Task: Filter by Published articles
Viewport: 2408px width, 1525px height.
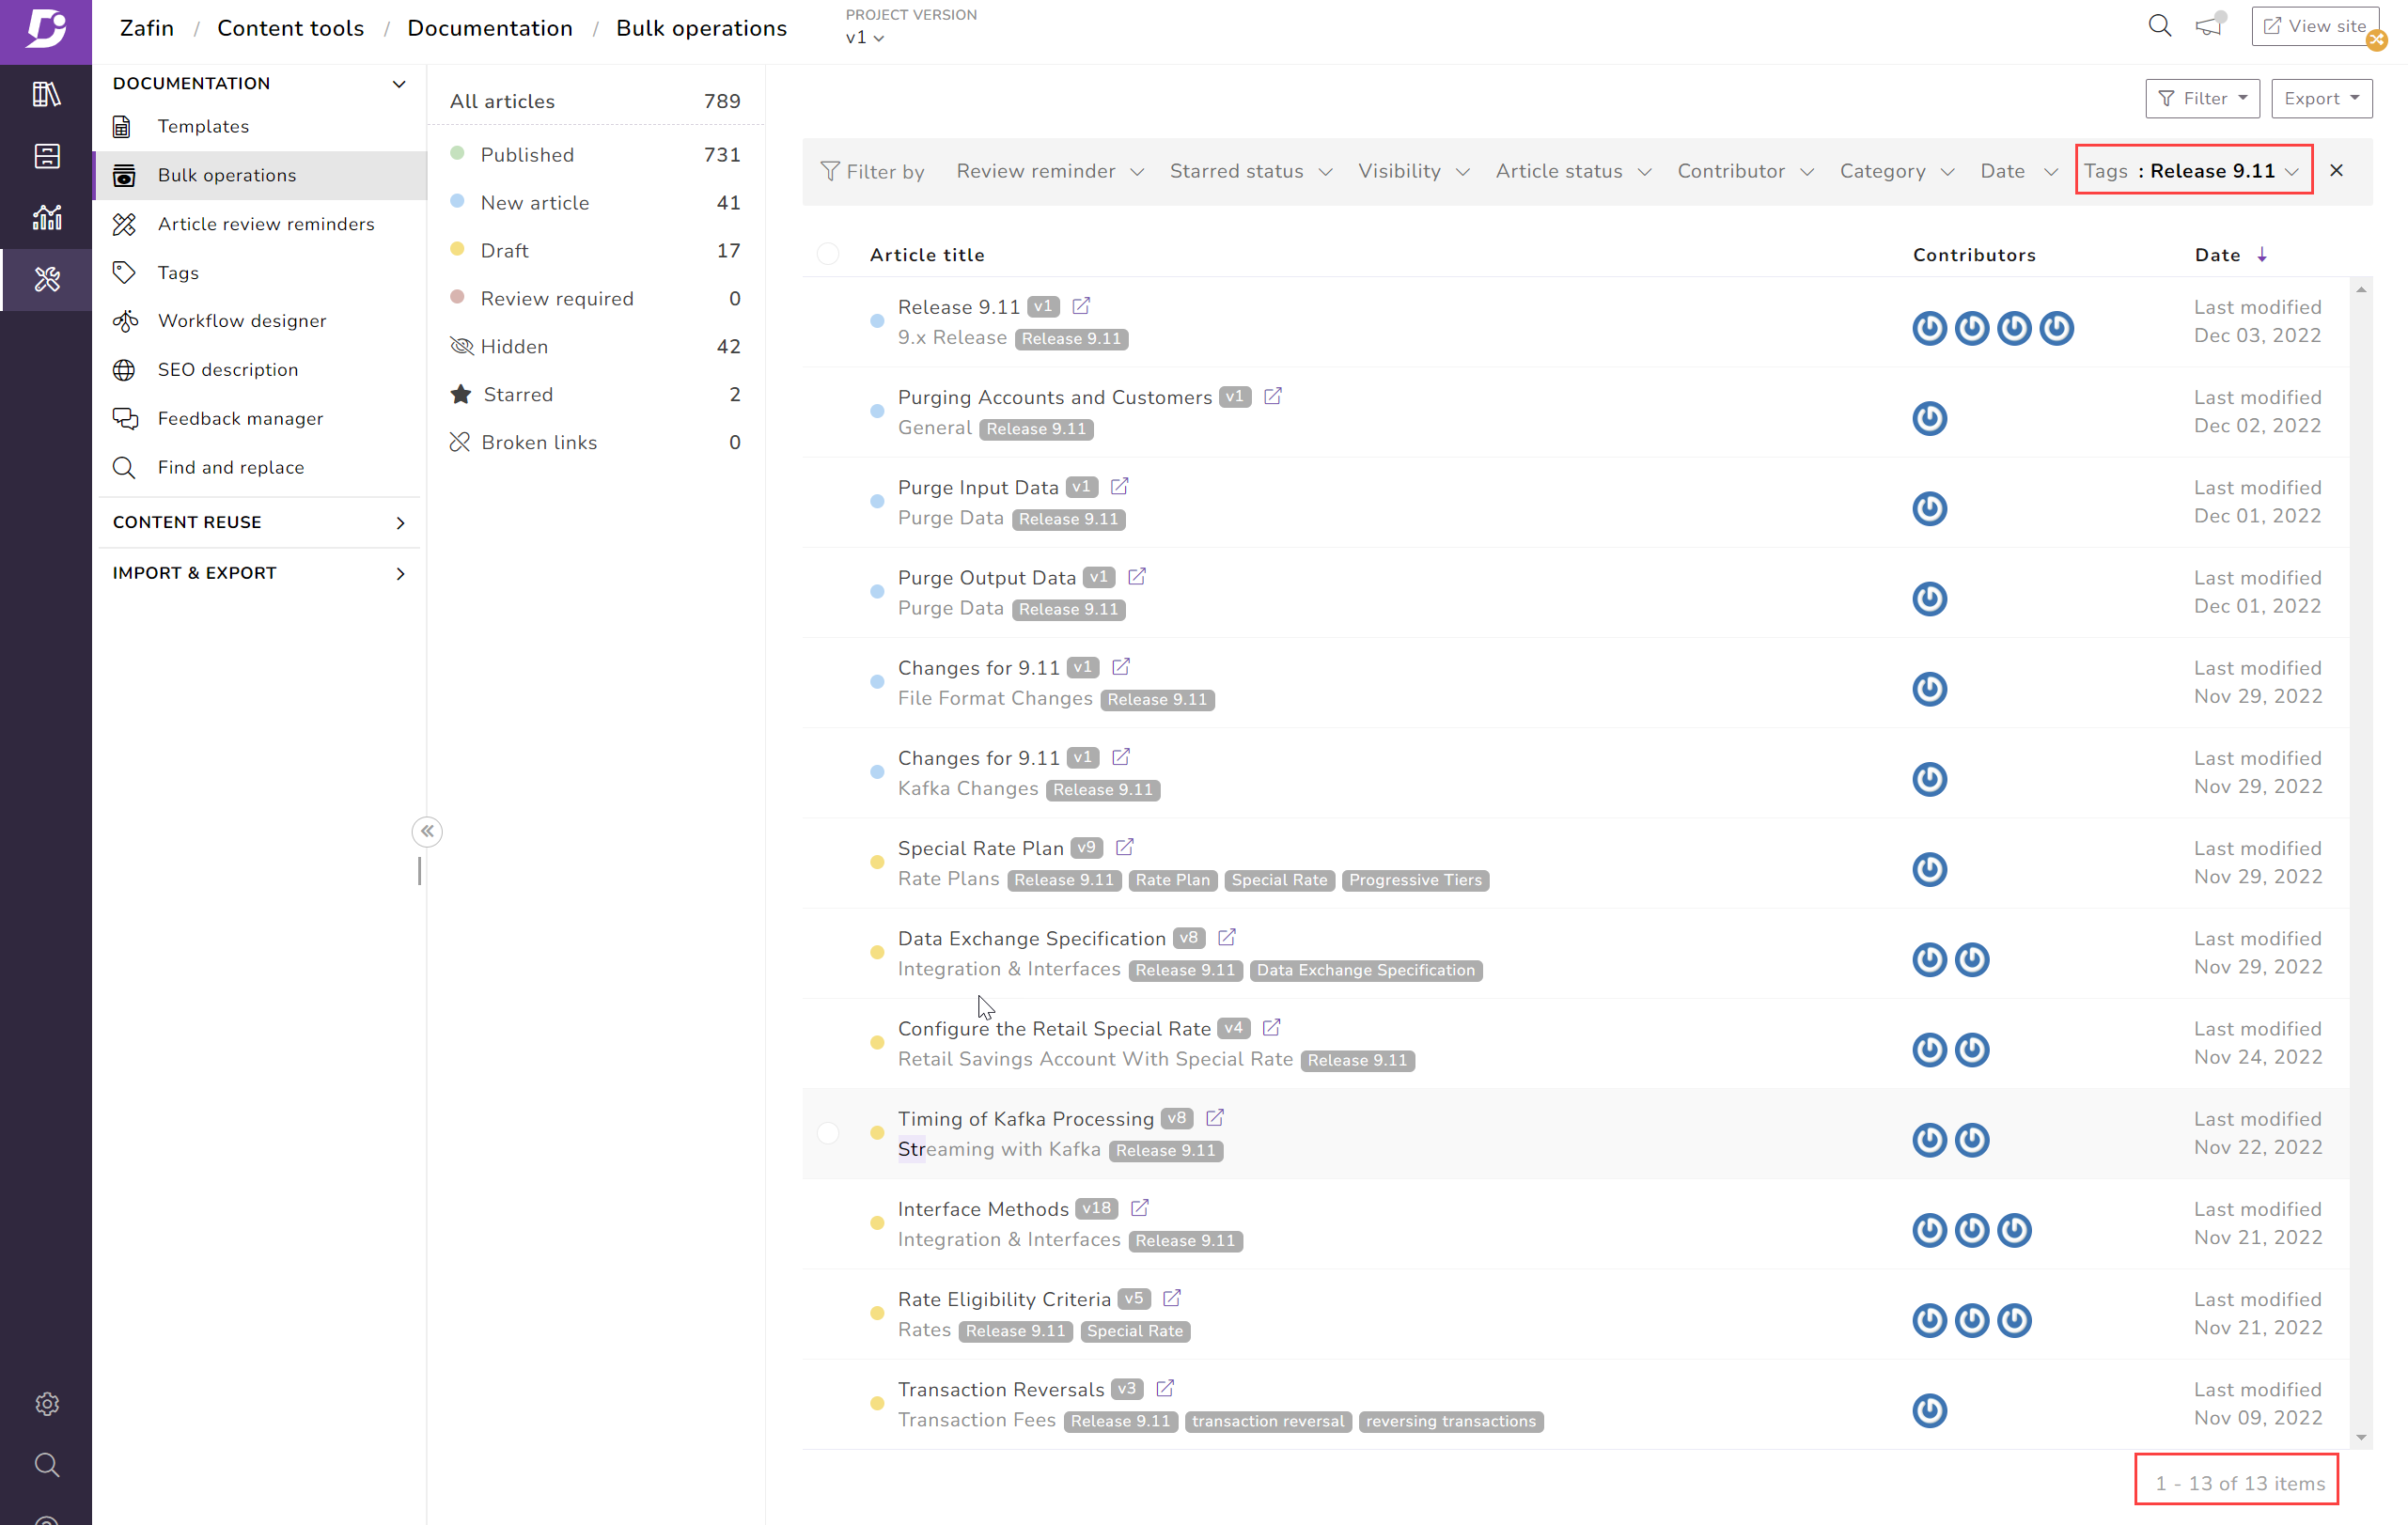Action: point(595,154)
